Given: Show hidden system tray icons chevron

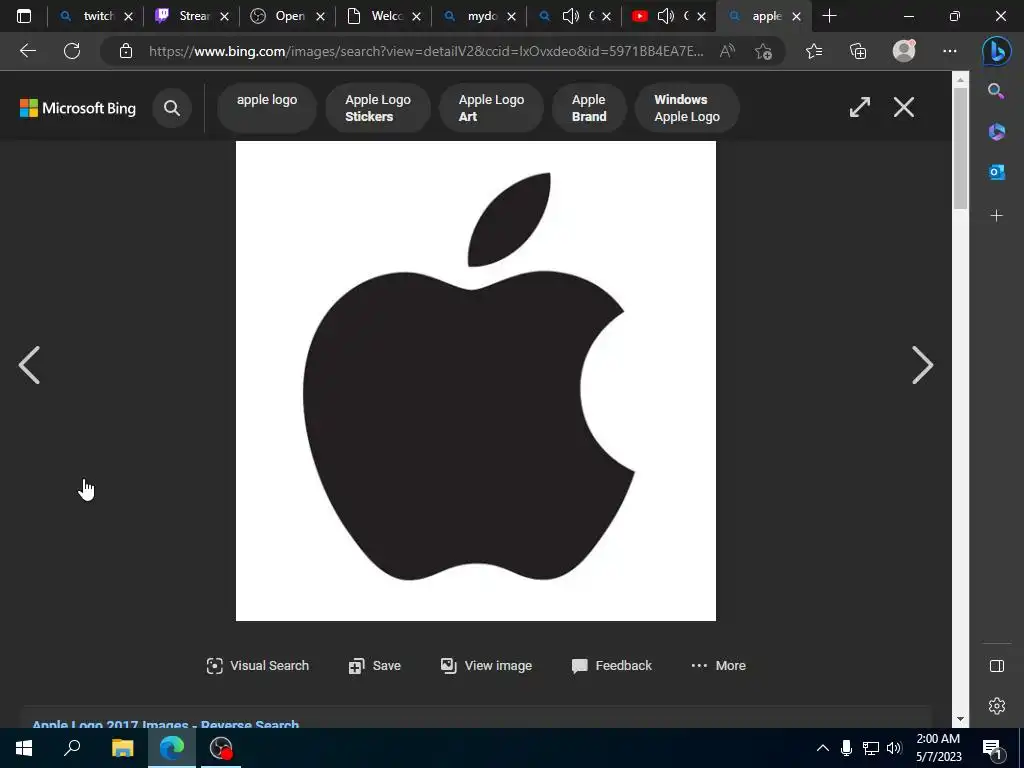Looking at the screenshot, I should coord(823,748).
